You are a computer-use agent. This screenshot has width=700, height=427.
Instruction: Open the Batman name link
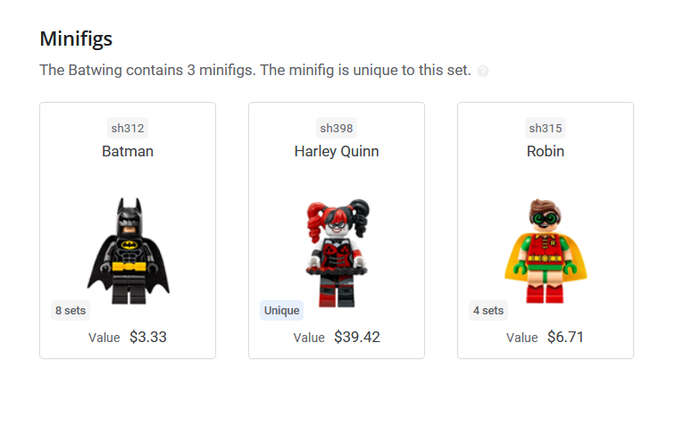pos(128,151)
